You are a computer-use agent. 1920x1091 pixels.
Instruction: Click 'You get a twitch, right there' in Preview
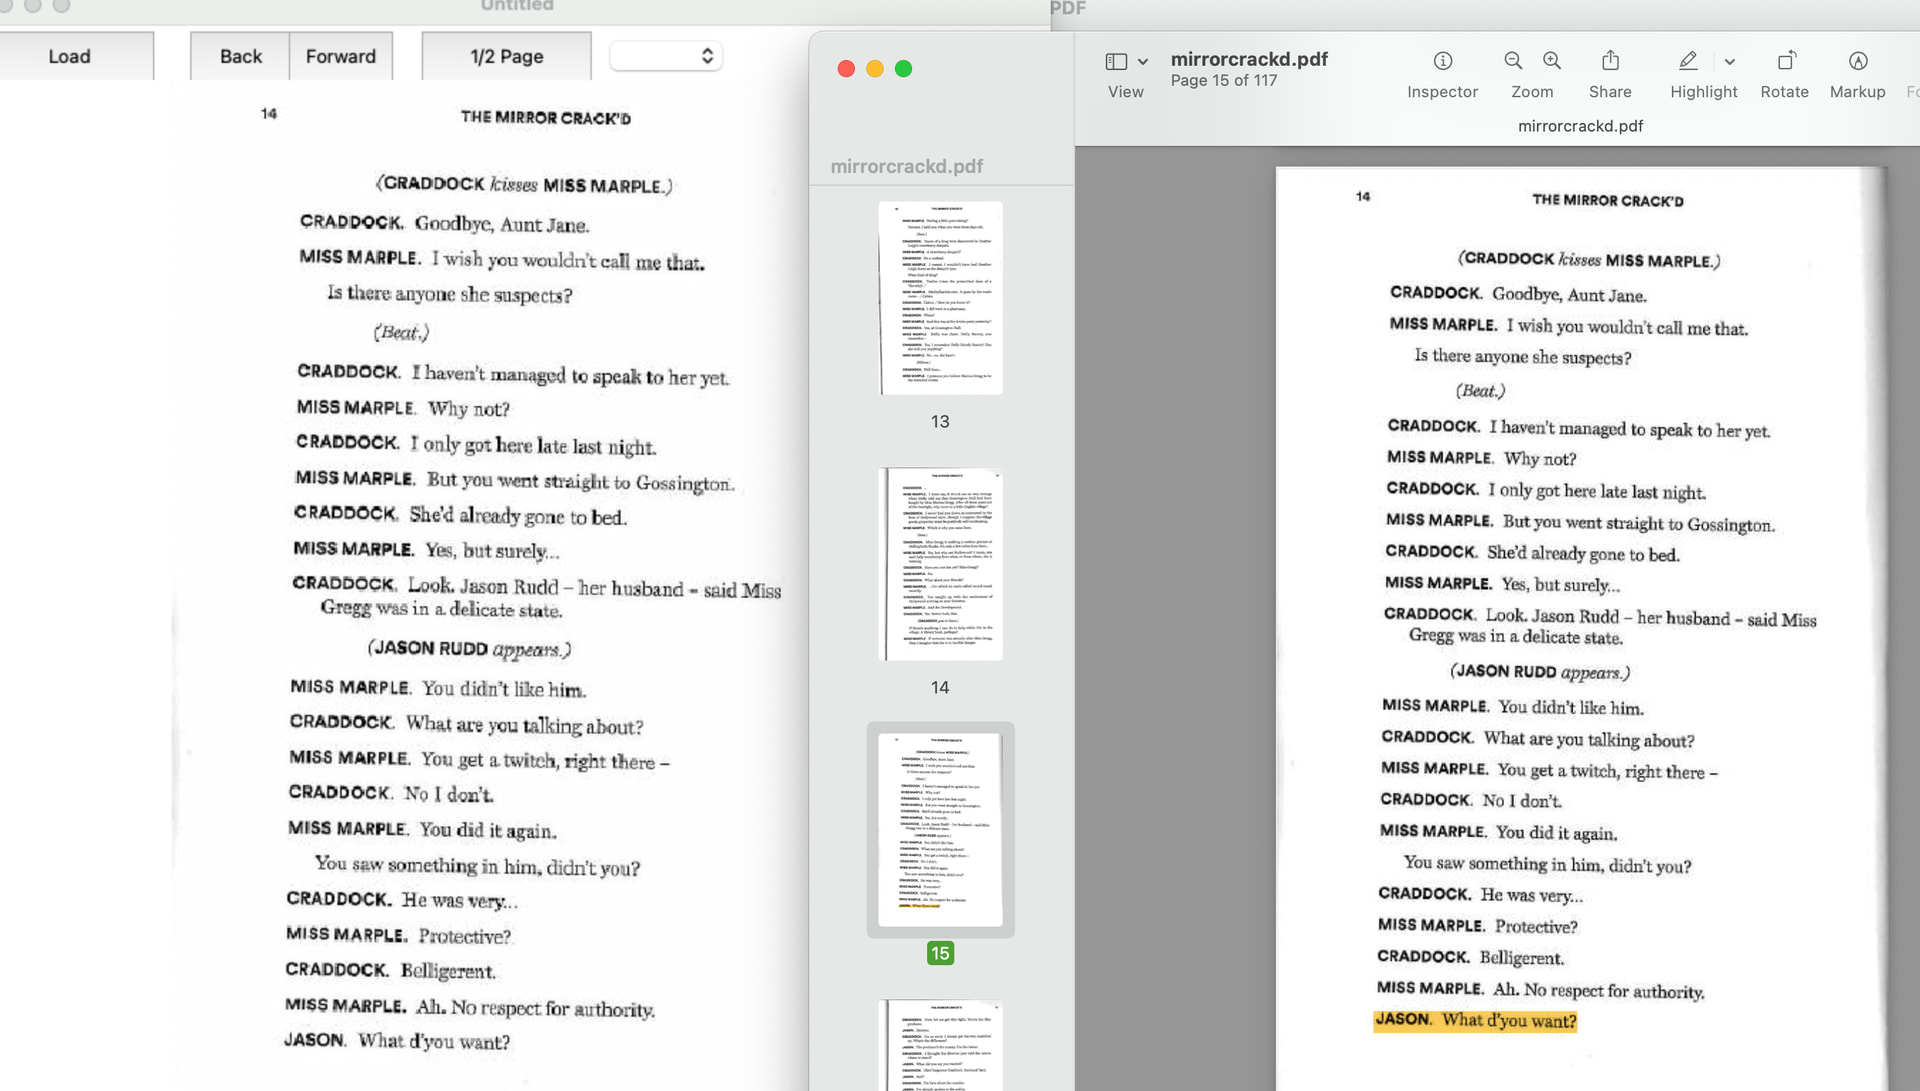[x=1601, y=770]
